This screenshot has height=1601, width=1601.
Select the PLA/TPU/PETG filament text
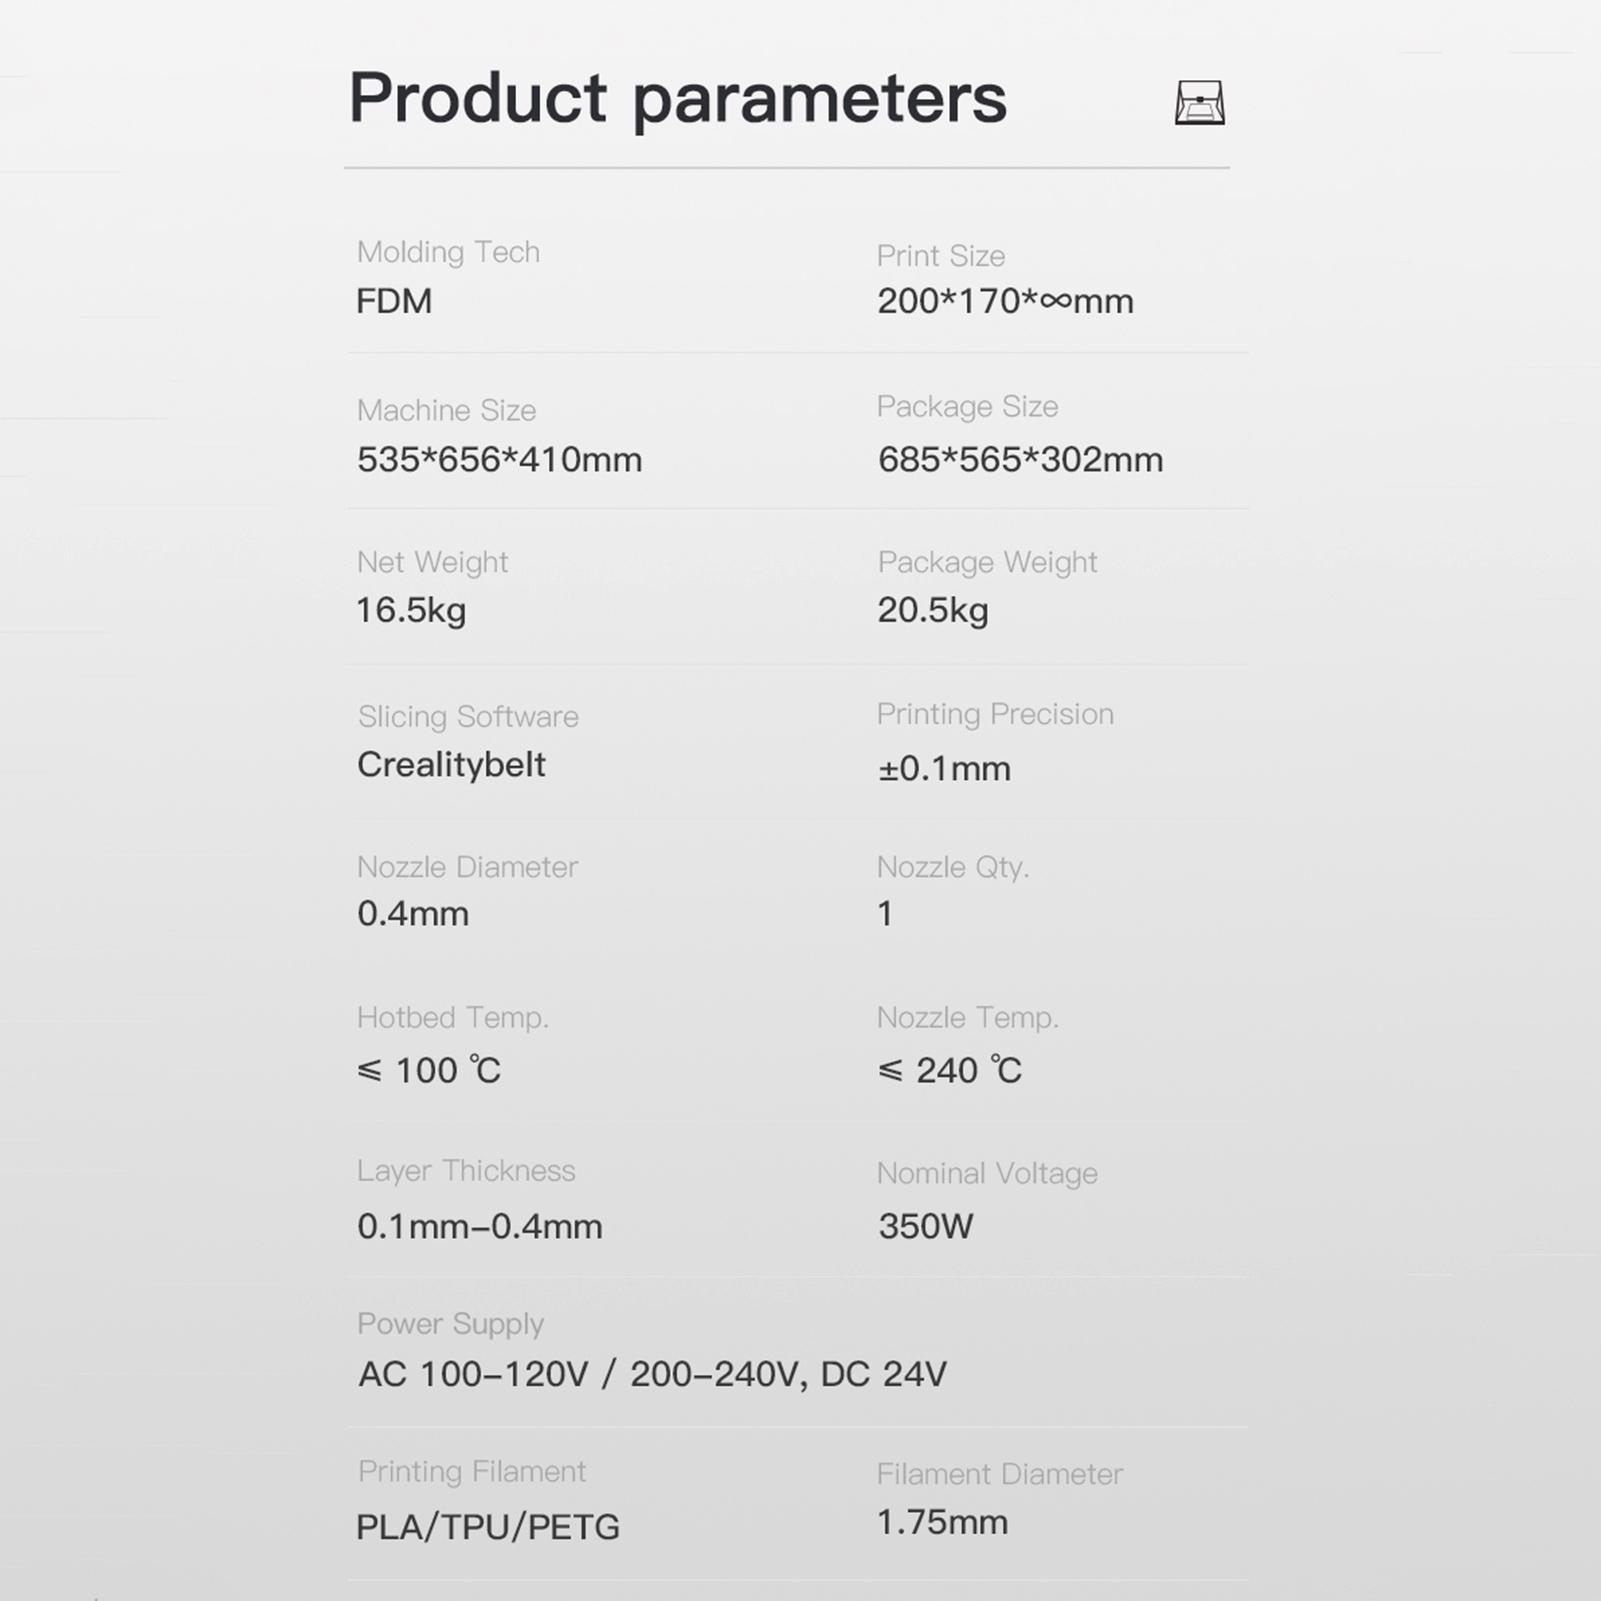488,1528
